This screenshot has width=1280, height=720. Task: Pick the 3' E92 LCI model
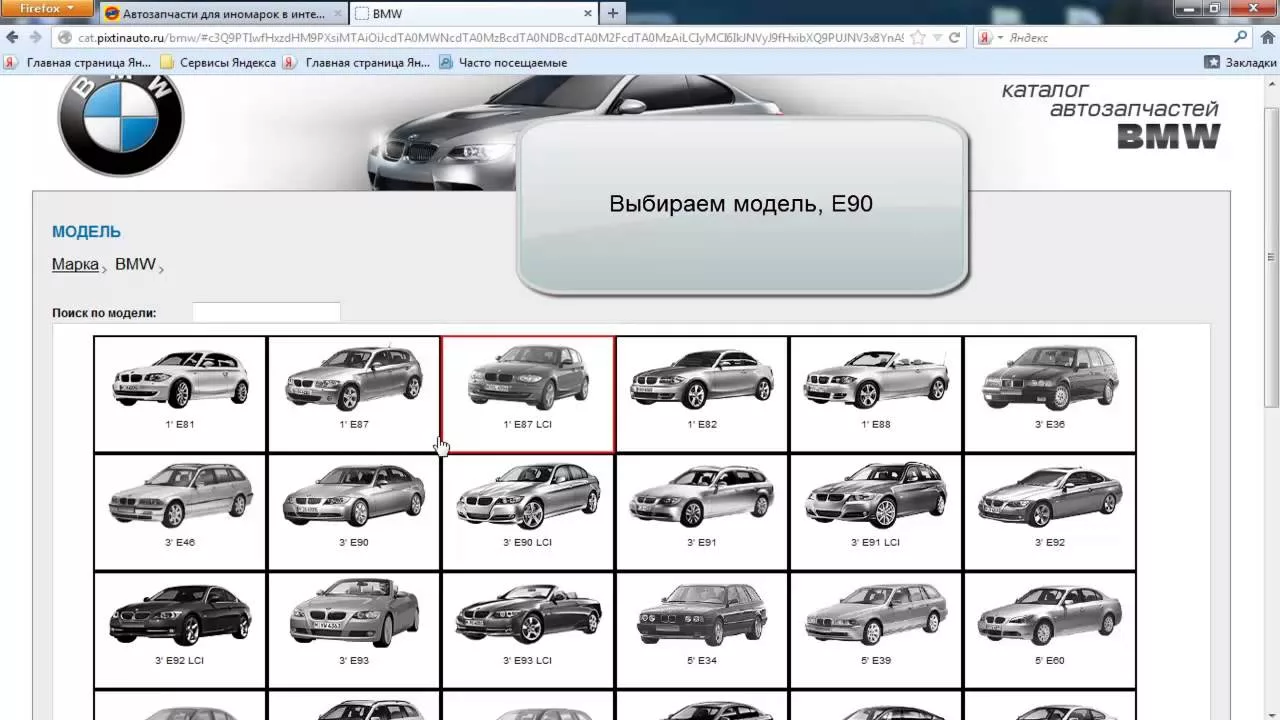click(180, 630)
